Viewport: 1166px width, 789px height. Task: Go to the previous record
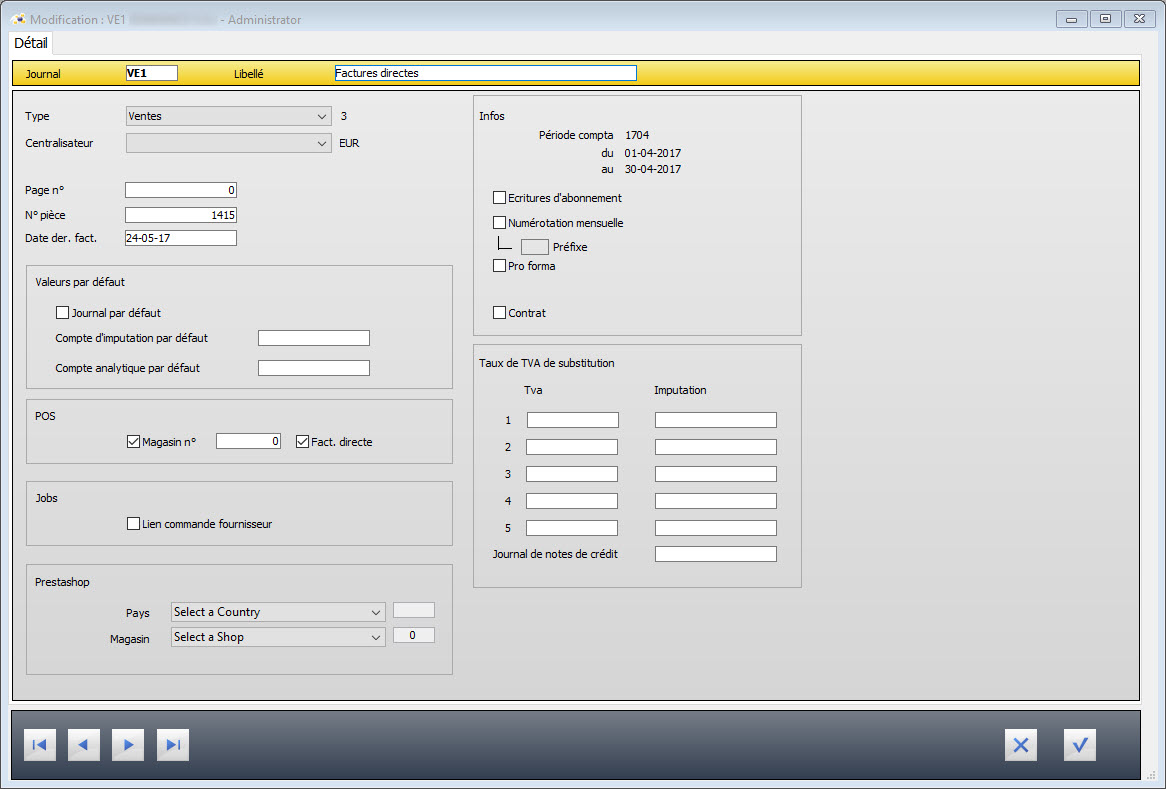(x=84, y=745)
